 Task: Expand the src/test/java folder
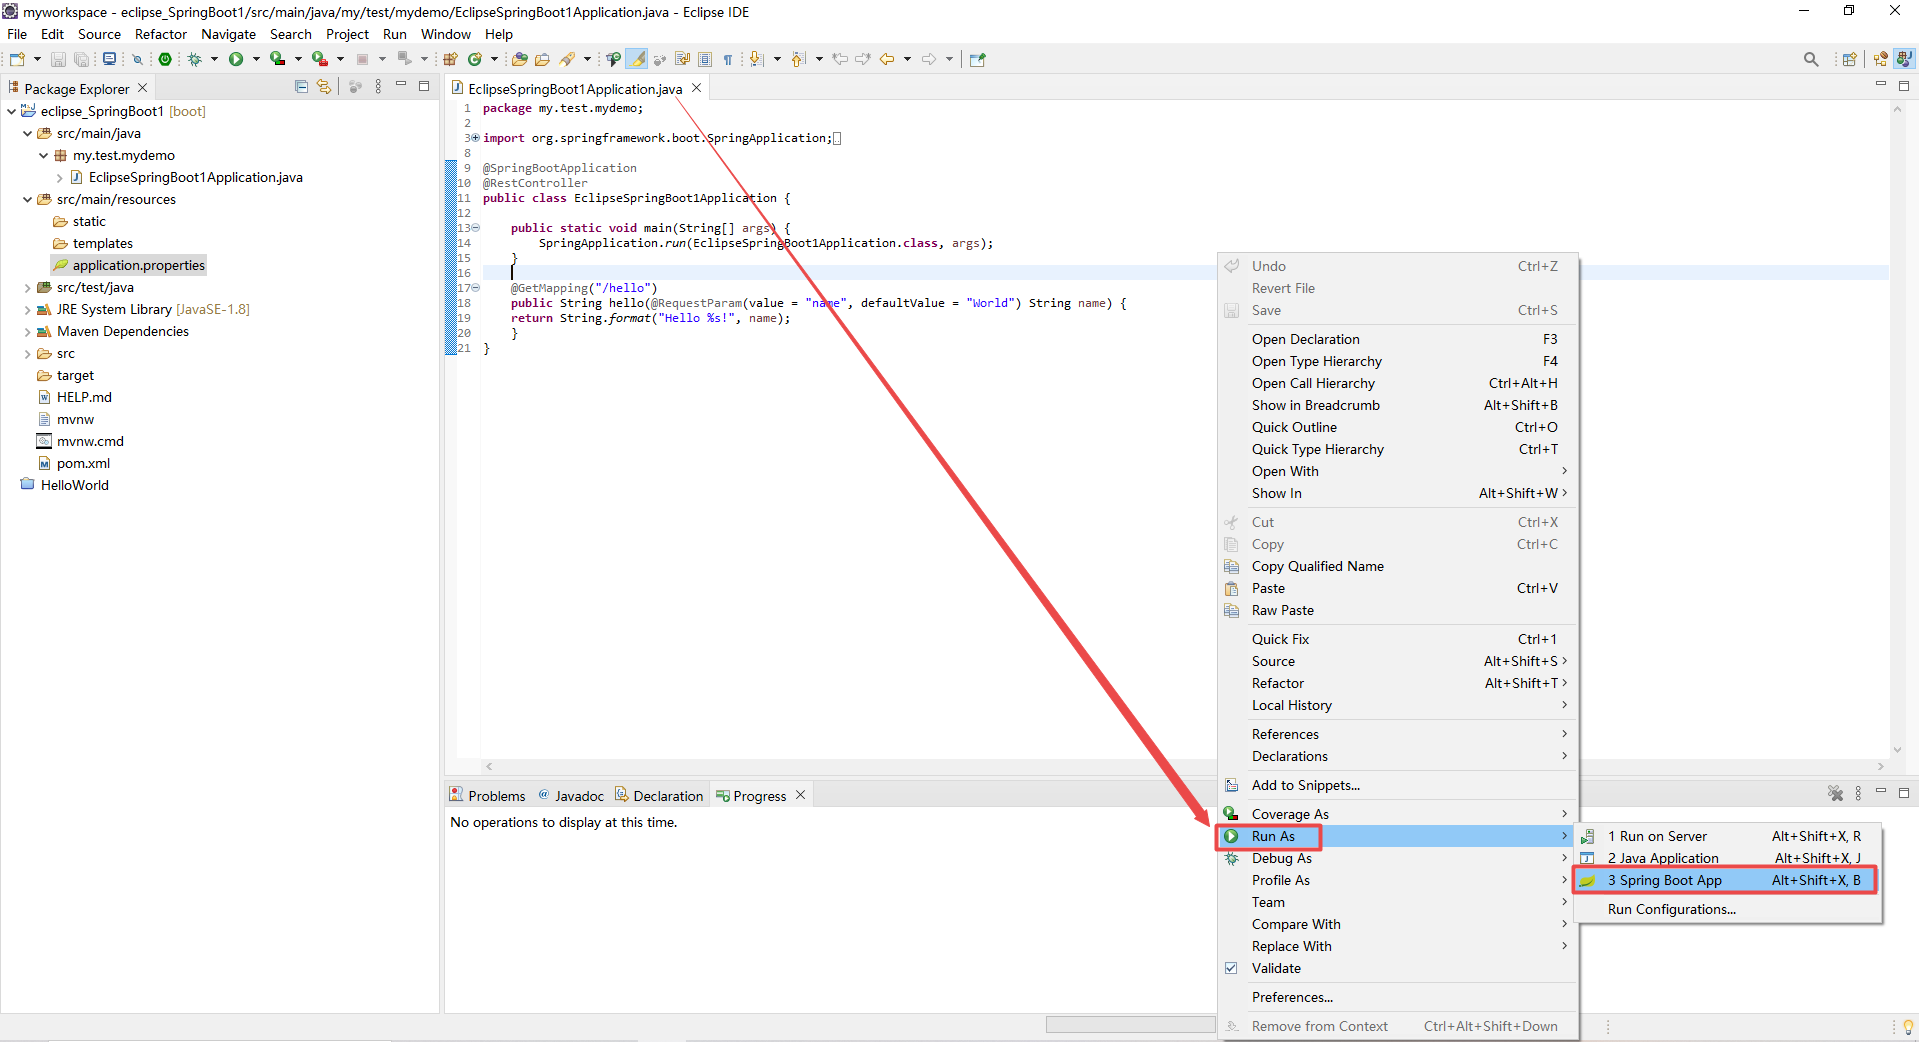click(27, 287)
